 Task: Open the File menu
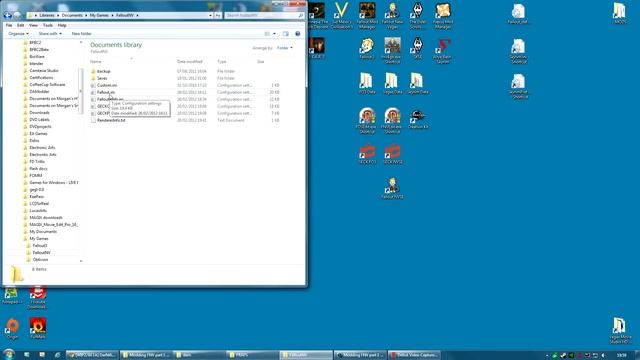tap(9, 25)
